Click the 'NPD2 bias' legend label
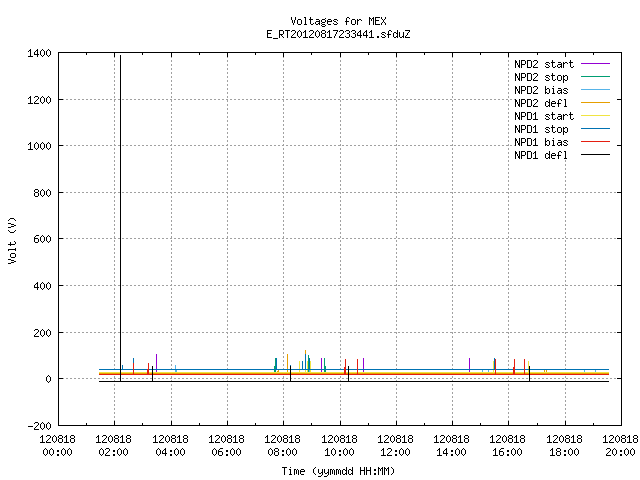 click(541, 90)
